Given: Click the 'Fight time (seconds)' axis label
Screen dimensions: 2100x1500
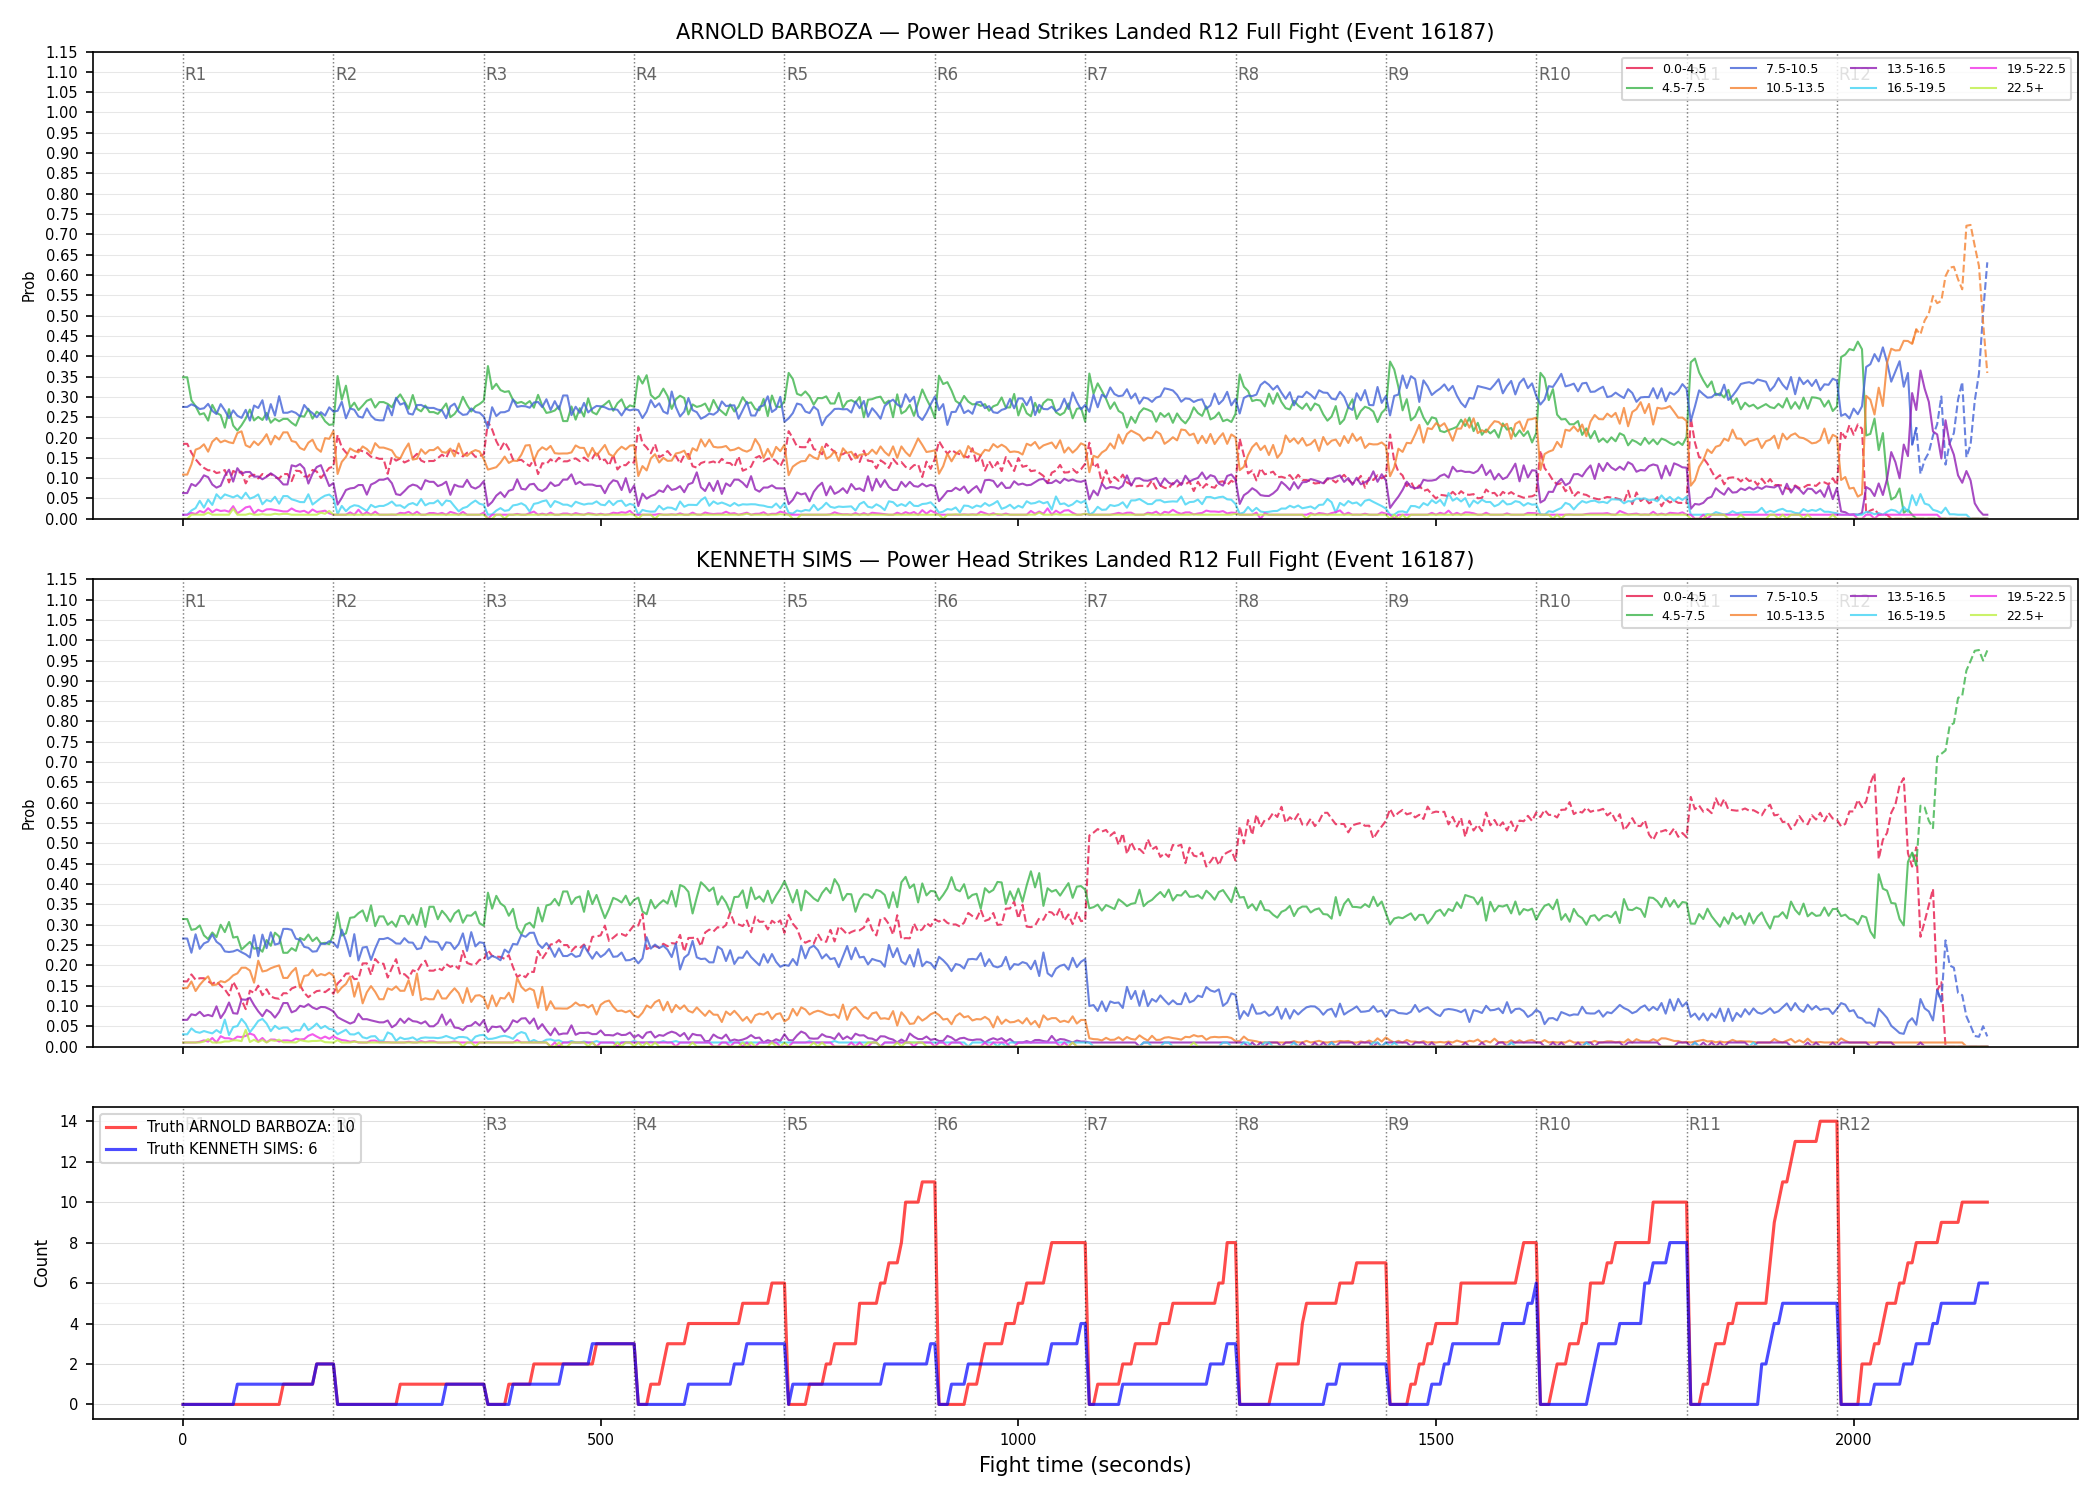Looking at the screenshot, I should pos(1085,1465).
